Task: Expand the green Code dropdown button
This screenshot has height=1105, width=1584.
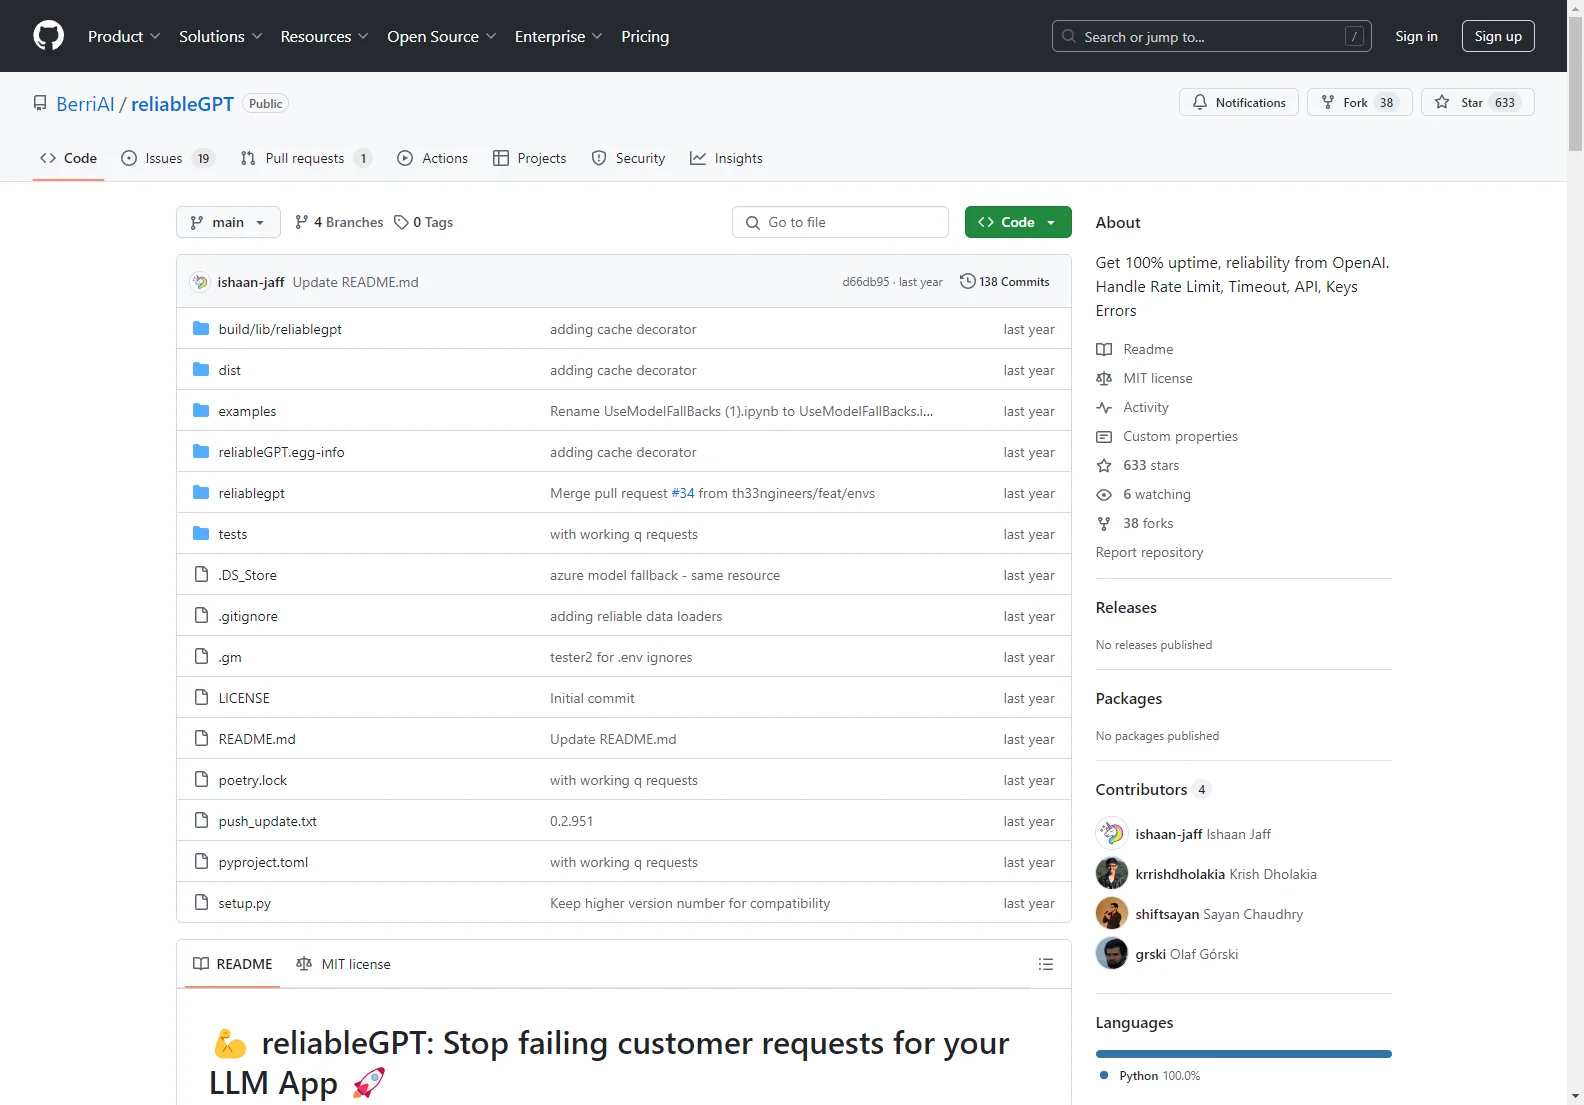Action: point(1018,222)
